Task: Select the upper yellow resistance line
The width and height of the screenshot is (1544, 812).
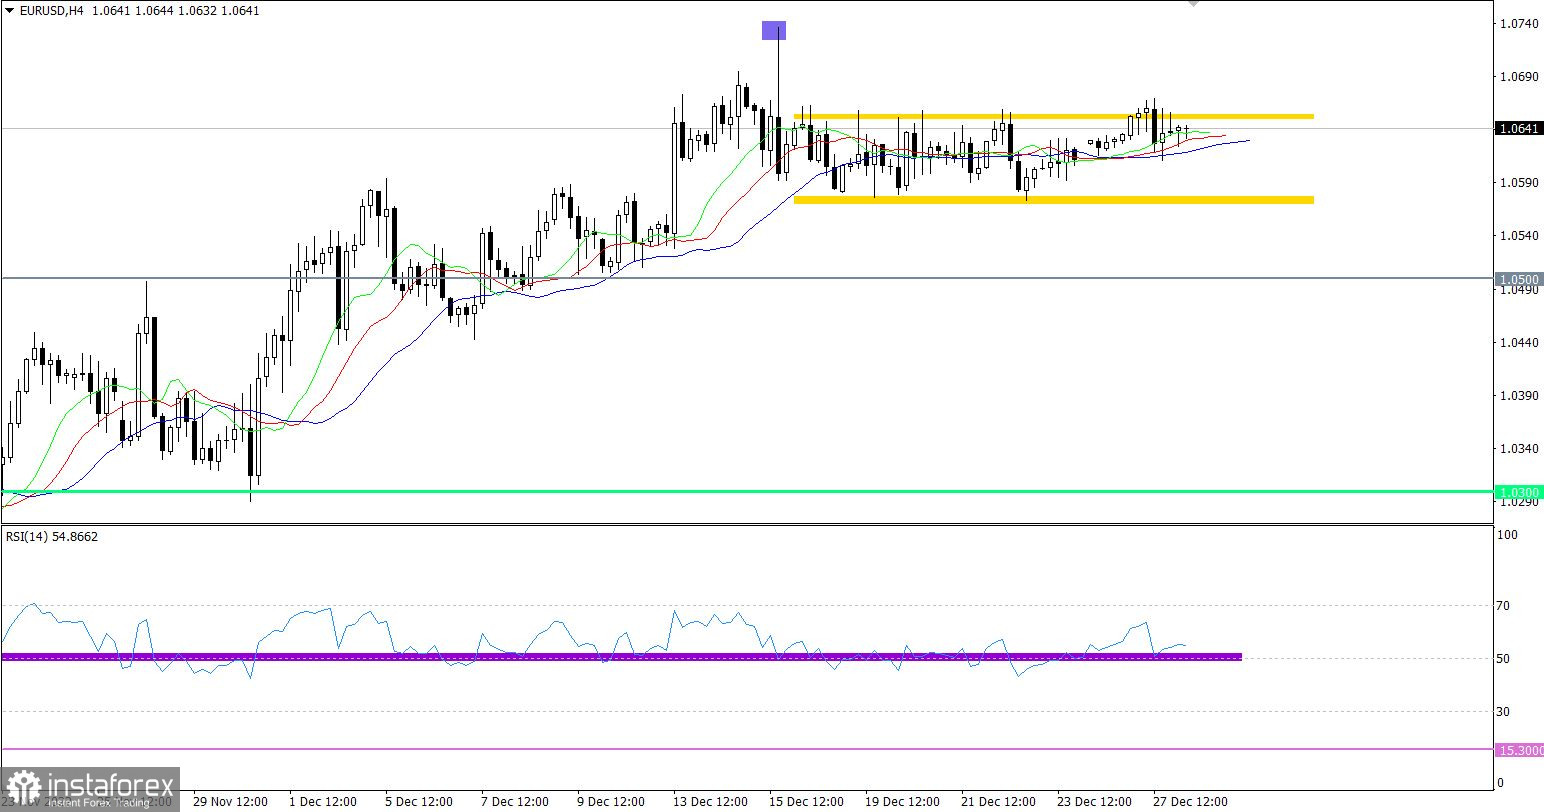Action: (x=1054, y=117)
